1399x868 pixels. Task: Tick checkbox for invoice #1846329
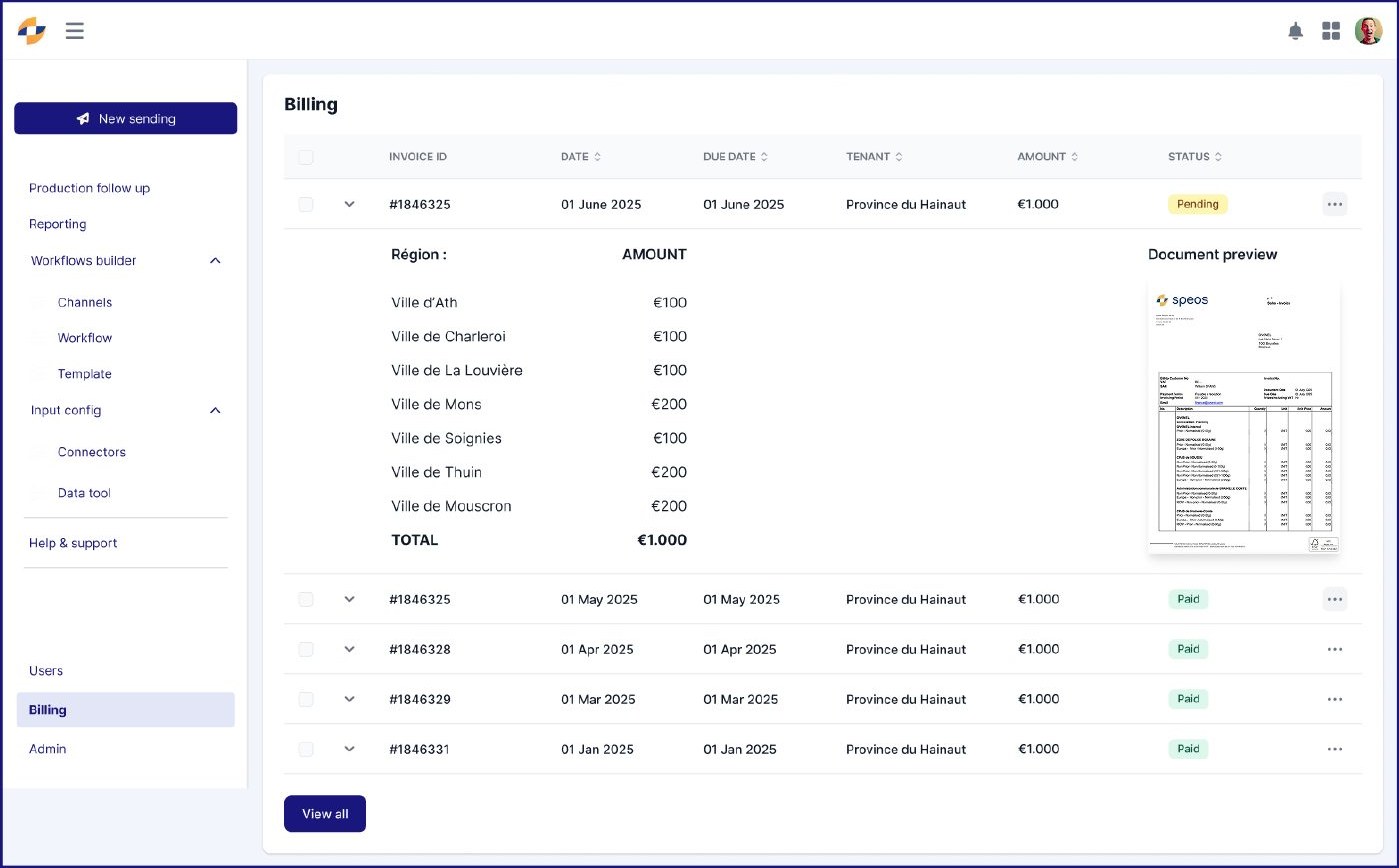(x=306, y=699)
